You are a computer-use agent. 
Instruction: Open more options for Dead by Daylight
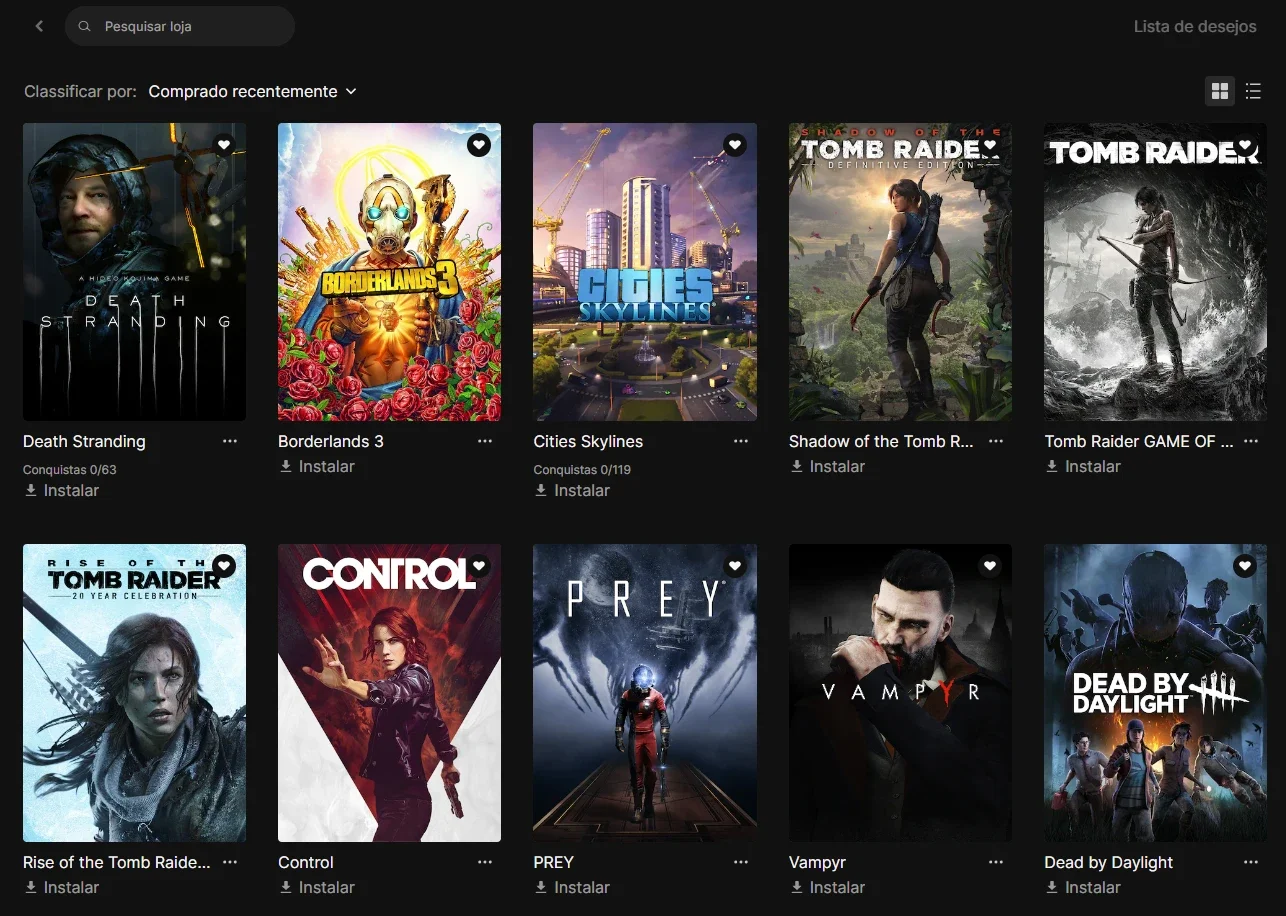click(x=1251, y=862)
